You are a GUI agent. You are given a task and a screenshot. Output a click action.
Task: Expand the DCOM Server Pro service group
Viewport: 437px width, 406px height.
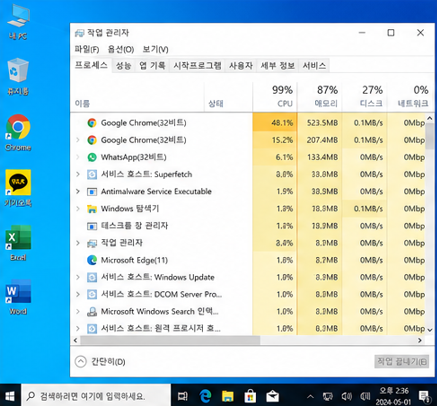coord(78,294)
